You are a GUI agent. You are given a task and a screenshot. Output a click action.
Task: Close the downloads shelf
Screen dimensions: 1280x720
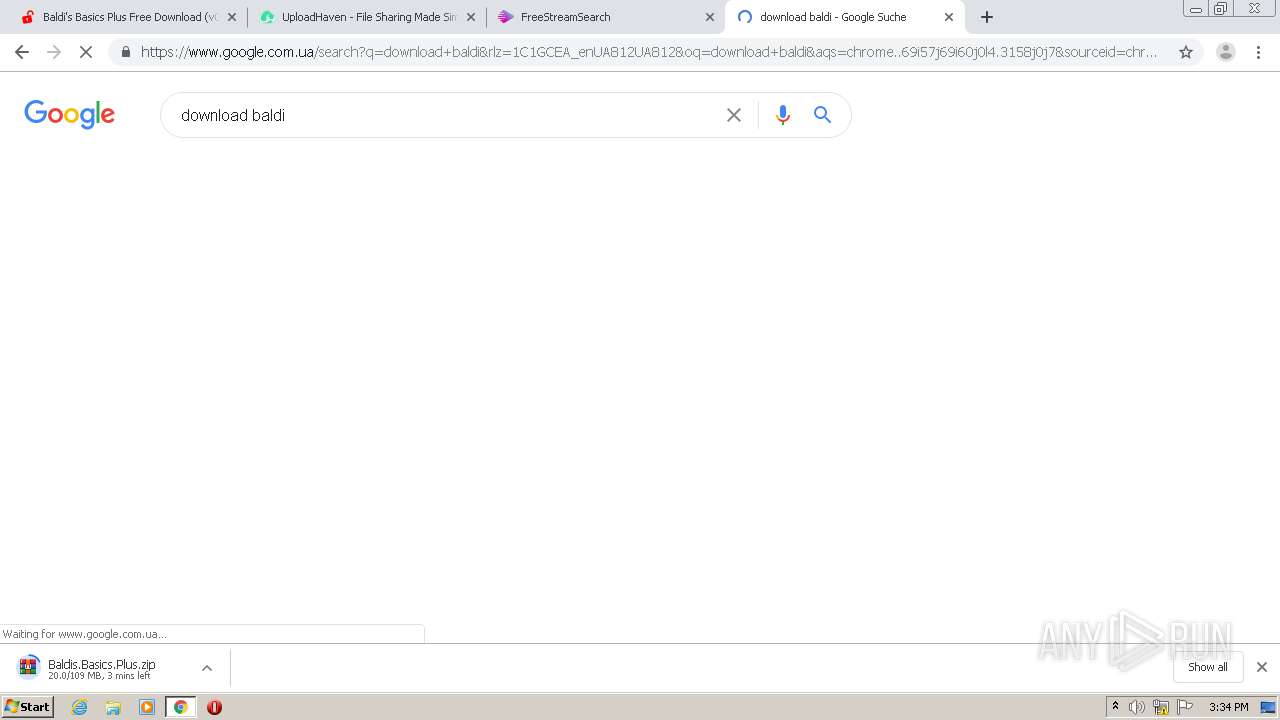tap(1262, 667)
